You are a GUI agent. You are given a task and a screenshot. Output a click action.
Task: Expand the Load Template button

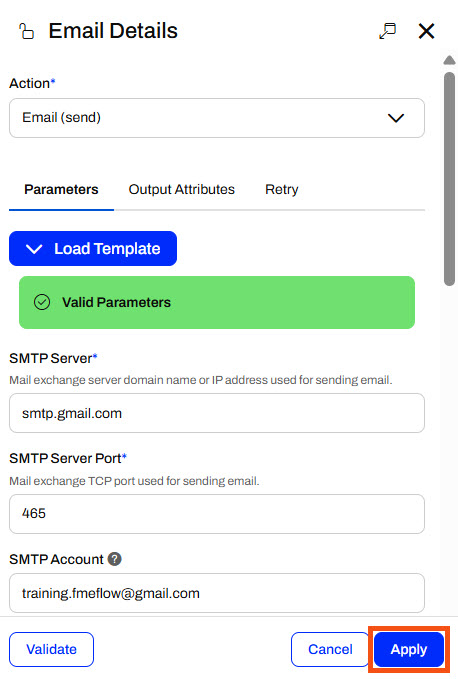(x=93, y=249)
